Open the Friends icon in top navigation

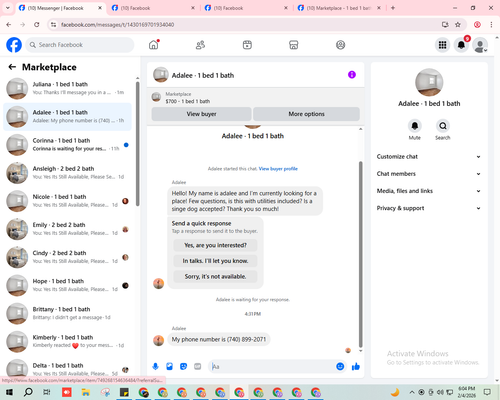(x=200, y=45)
